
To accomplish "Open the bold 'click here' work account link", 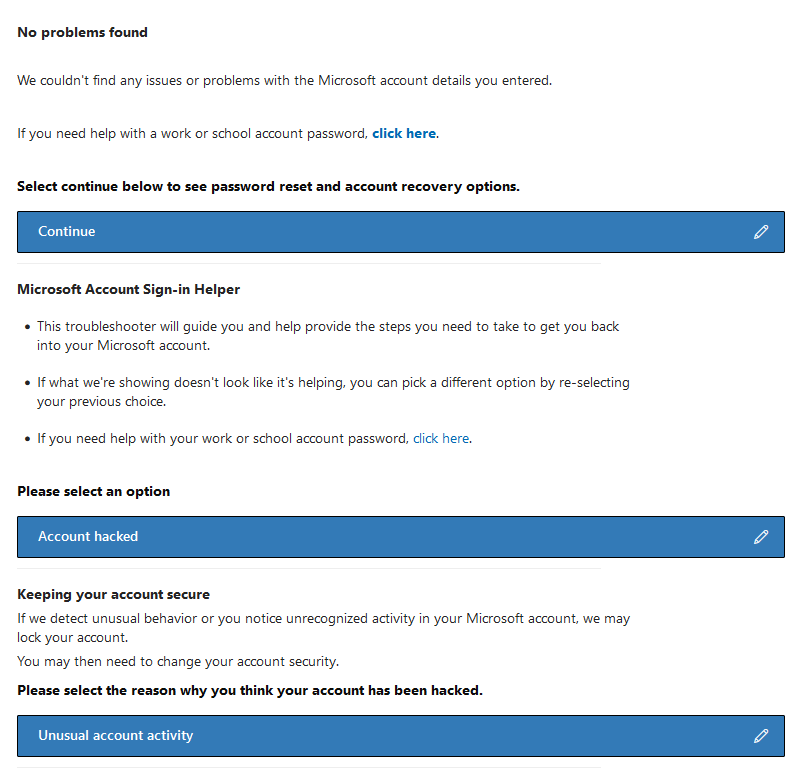I will pyautogui.click(x=404, y=133).
